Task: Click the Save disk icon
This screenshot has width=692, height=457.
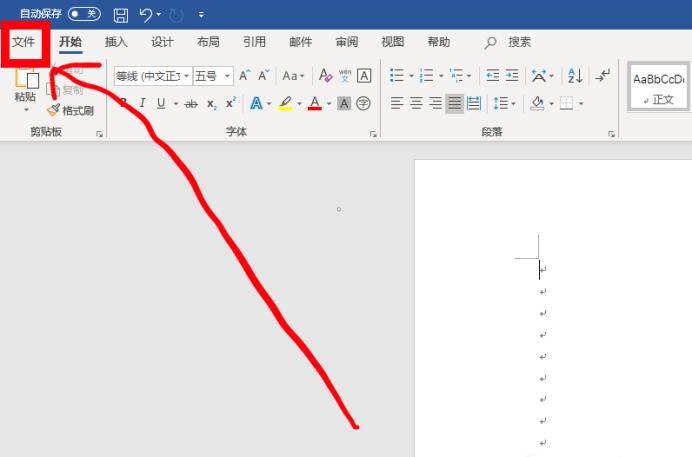Action: pyautogui.click(x=120, y=15)
